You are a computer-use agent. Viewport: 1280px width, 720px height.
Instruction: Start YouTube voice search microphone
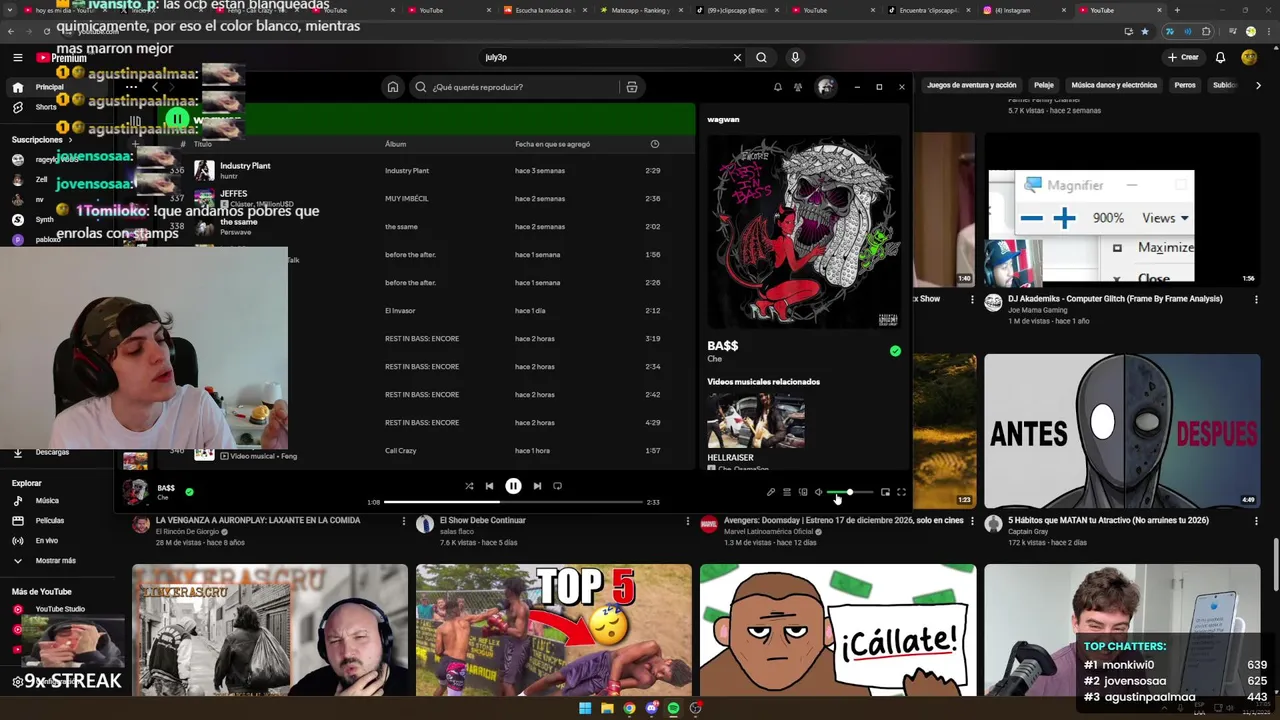tap(795, 57)
